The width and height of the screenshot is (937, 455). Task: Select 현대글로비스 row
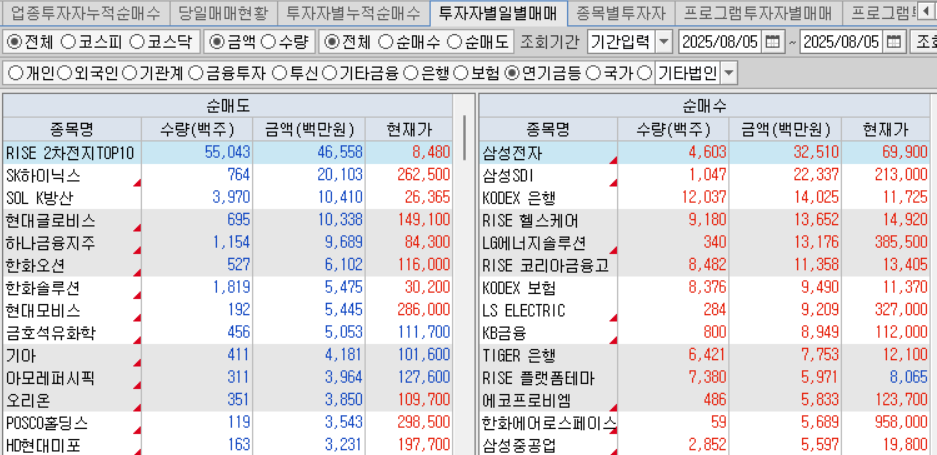(228, 221)
